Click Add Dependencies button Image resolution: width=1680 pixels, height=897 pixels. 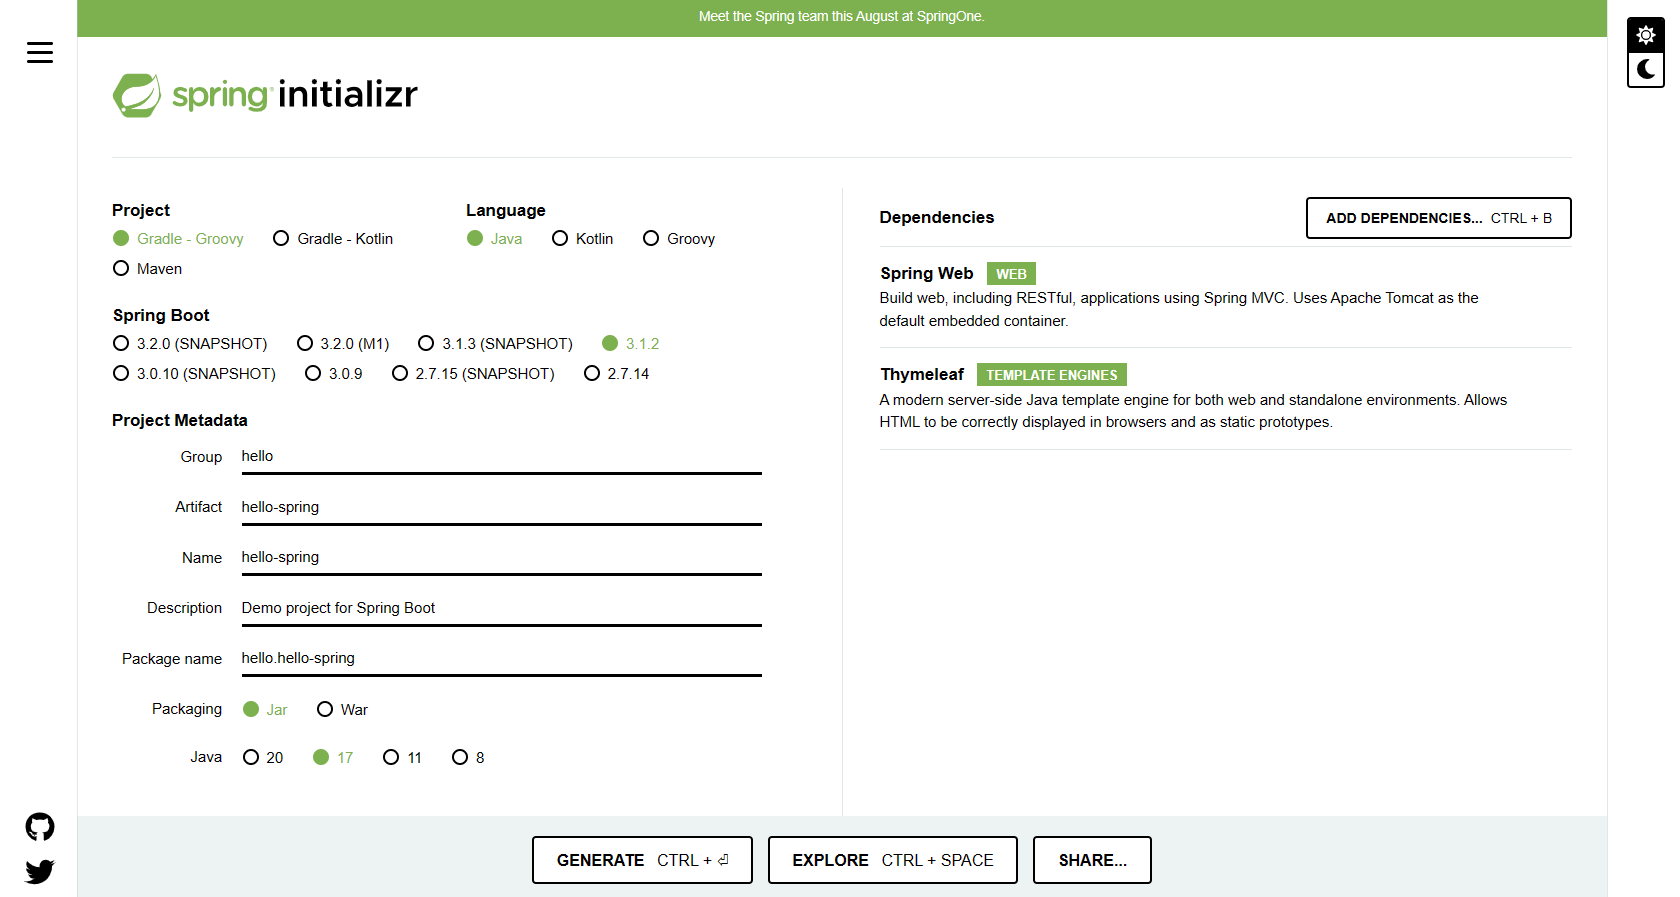click(1438, 218)
